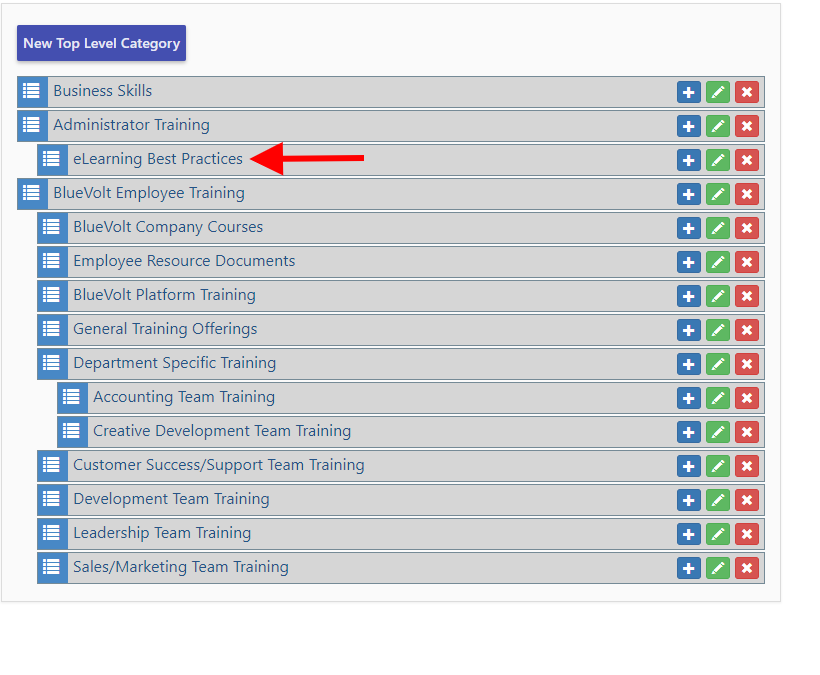Edit eLearning Best Practices category

point(718,160)
